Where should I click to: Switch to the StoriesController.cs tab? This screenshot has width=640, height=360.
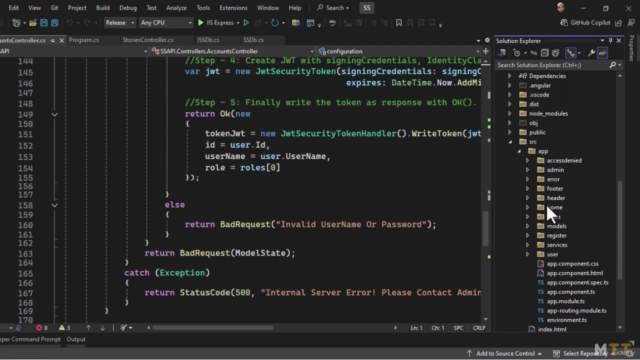click(x=148, y=40)
